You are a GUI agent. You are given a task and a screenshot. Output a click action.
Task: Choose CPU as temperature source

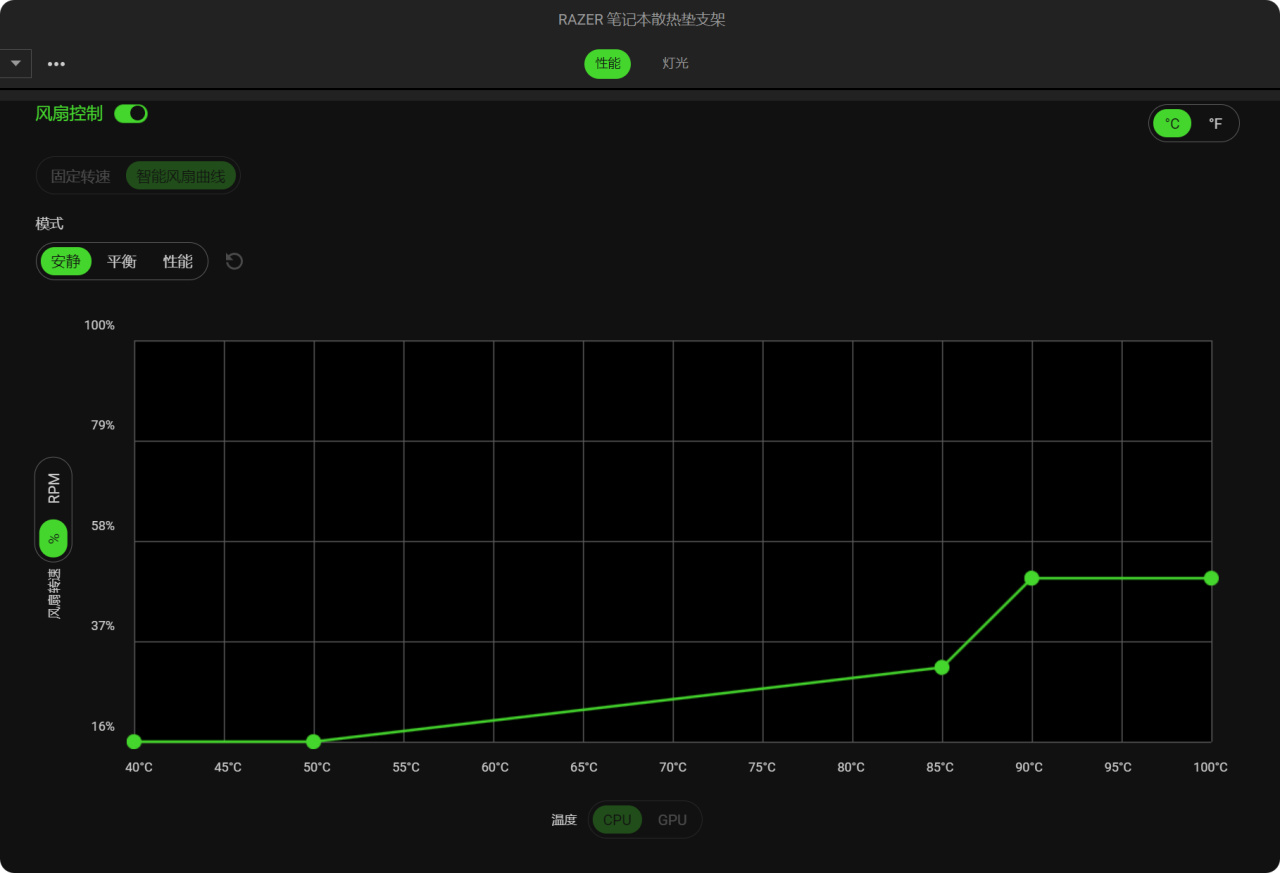pos(617,820)
